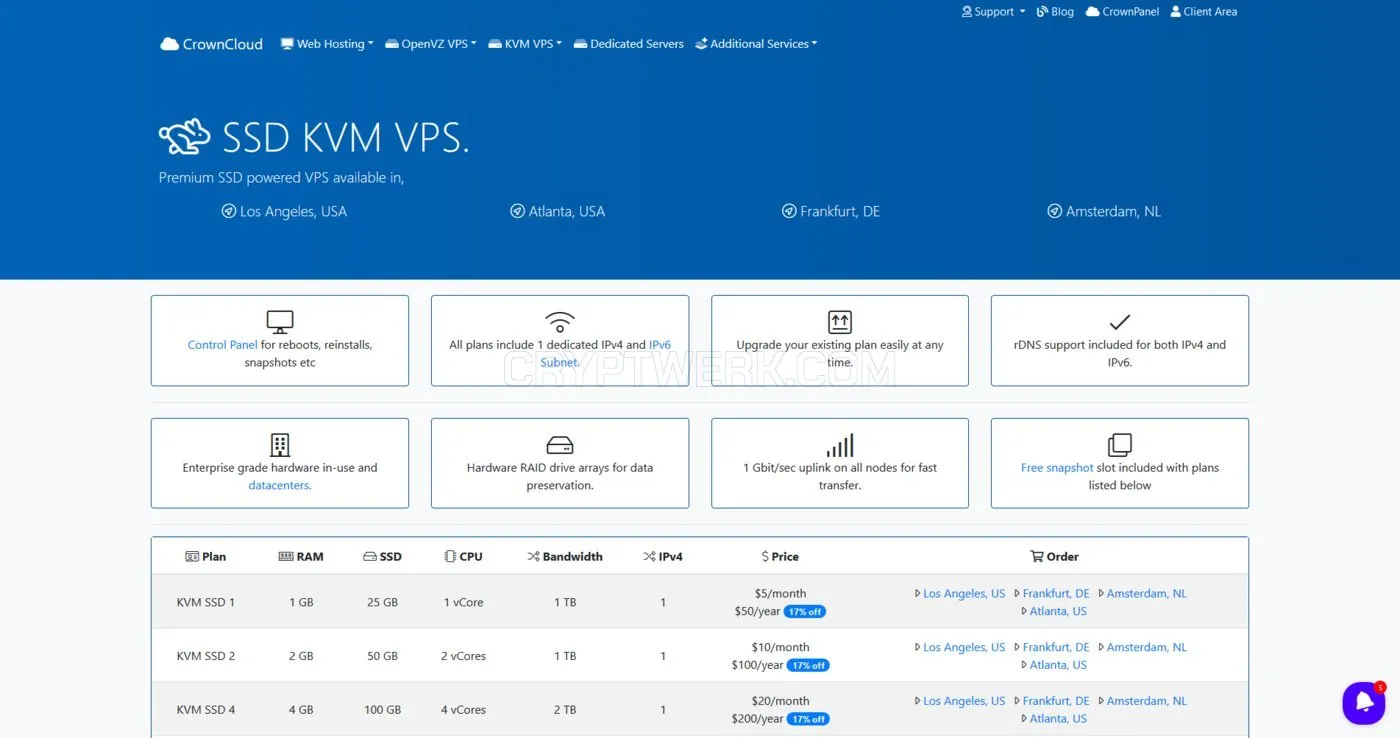Visit the Blog link

click(x=1055, y=12)
